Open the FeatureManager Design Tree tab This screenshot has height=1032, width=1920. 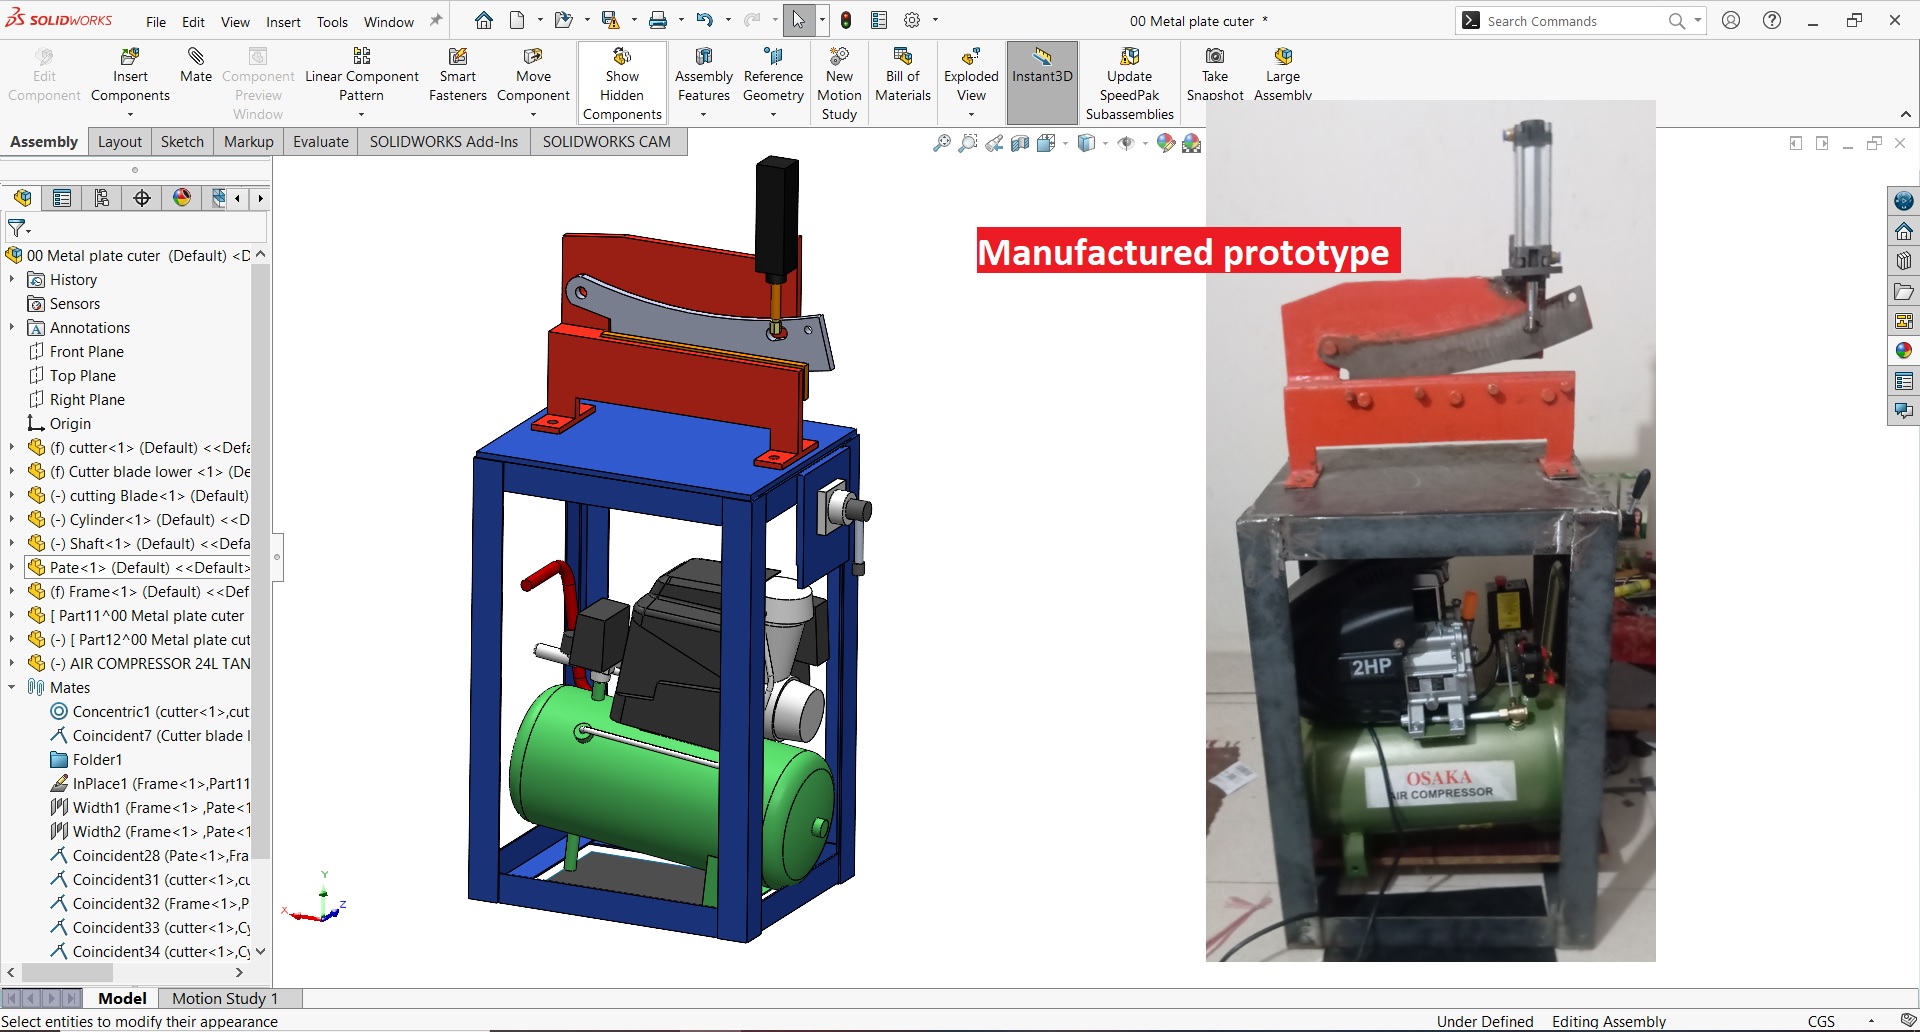pos(22,198)
